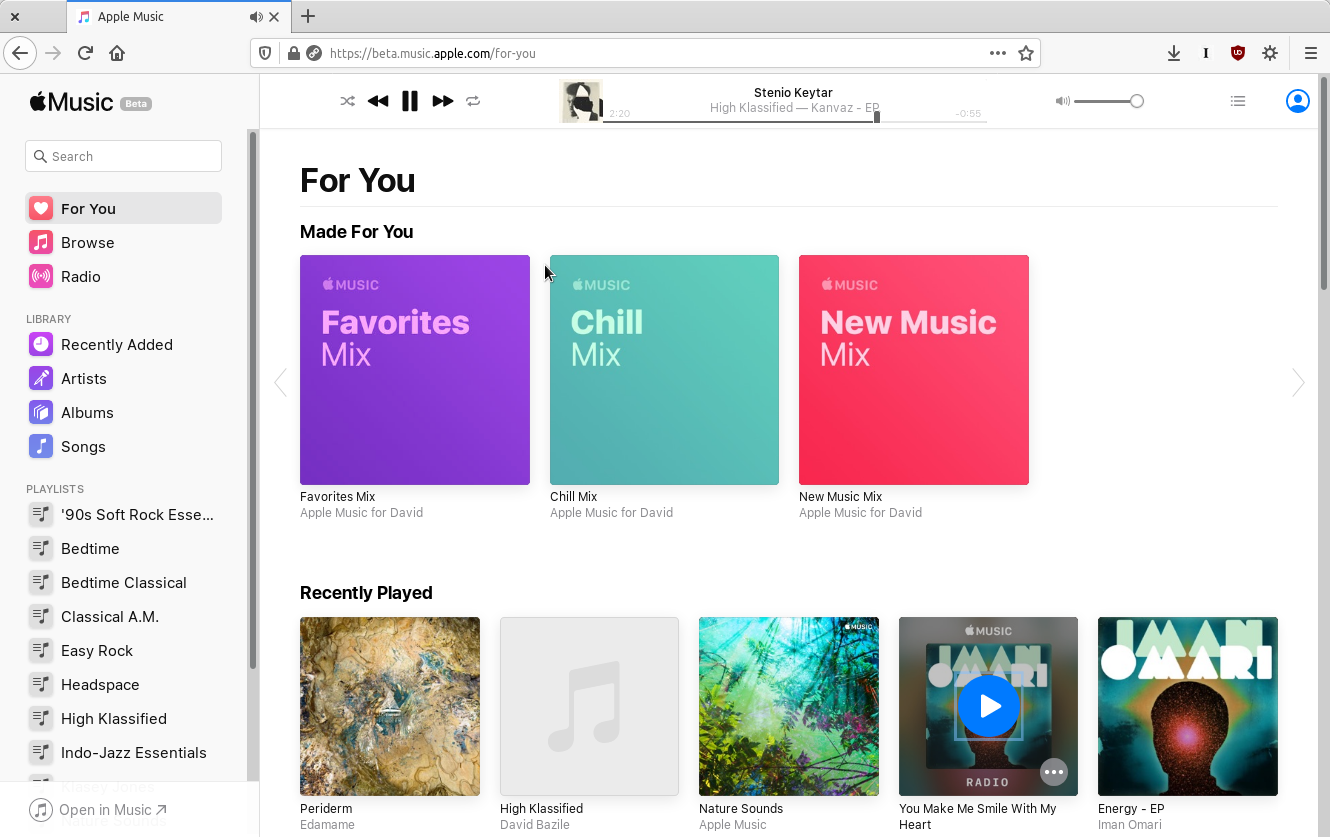Image resolution: width=1330 pixels, height=837 pixels.
Task: Click the Browse music note icon
Action: [40, 242]
